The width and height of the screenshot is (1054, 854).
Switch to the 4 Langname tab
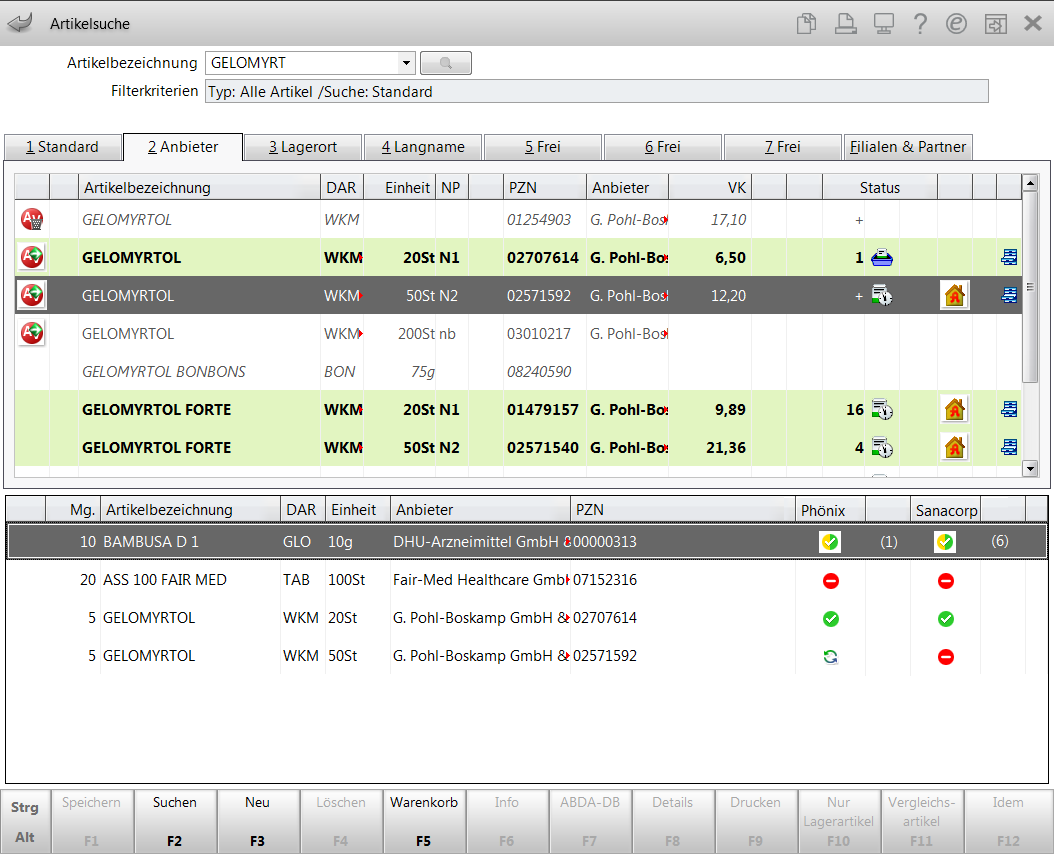(423, 147)
